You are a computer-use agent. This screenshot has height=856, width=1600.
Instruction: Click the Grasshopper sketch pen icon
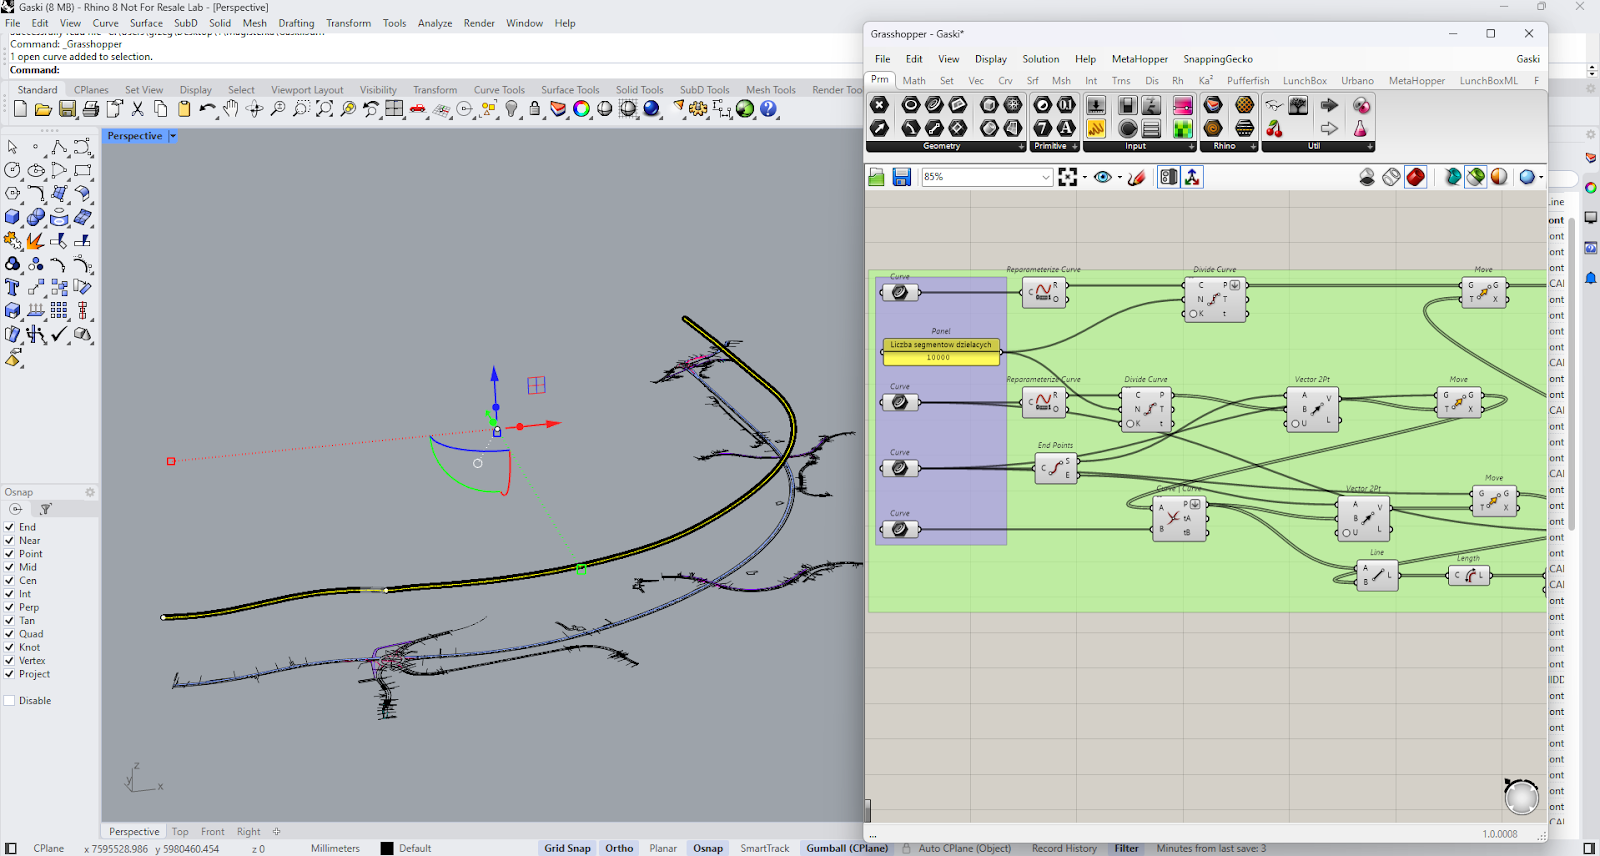1137,177
